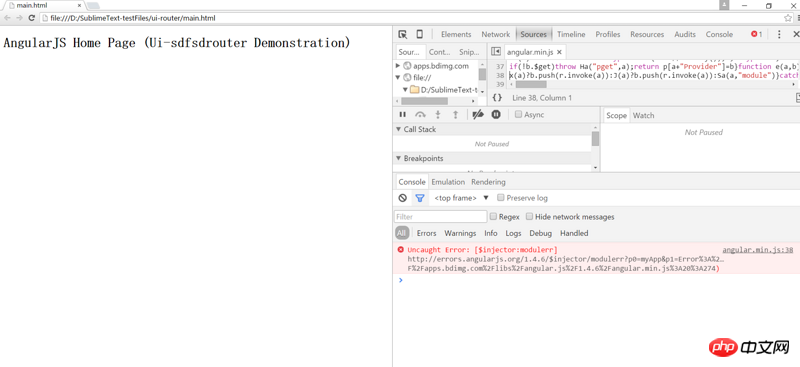Enable Regex filter checkbox
Image resolution: width=800 pixels, height=367 pixels.
pyautogui.click(x=493, y=216)
